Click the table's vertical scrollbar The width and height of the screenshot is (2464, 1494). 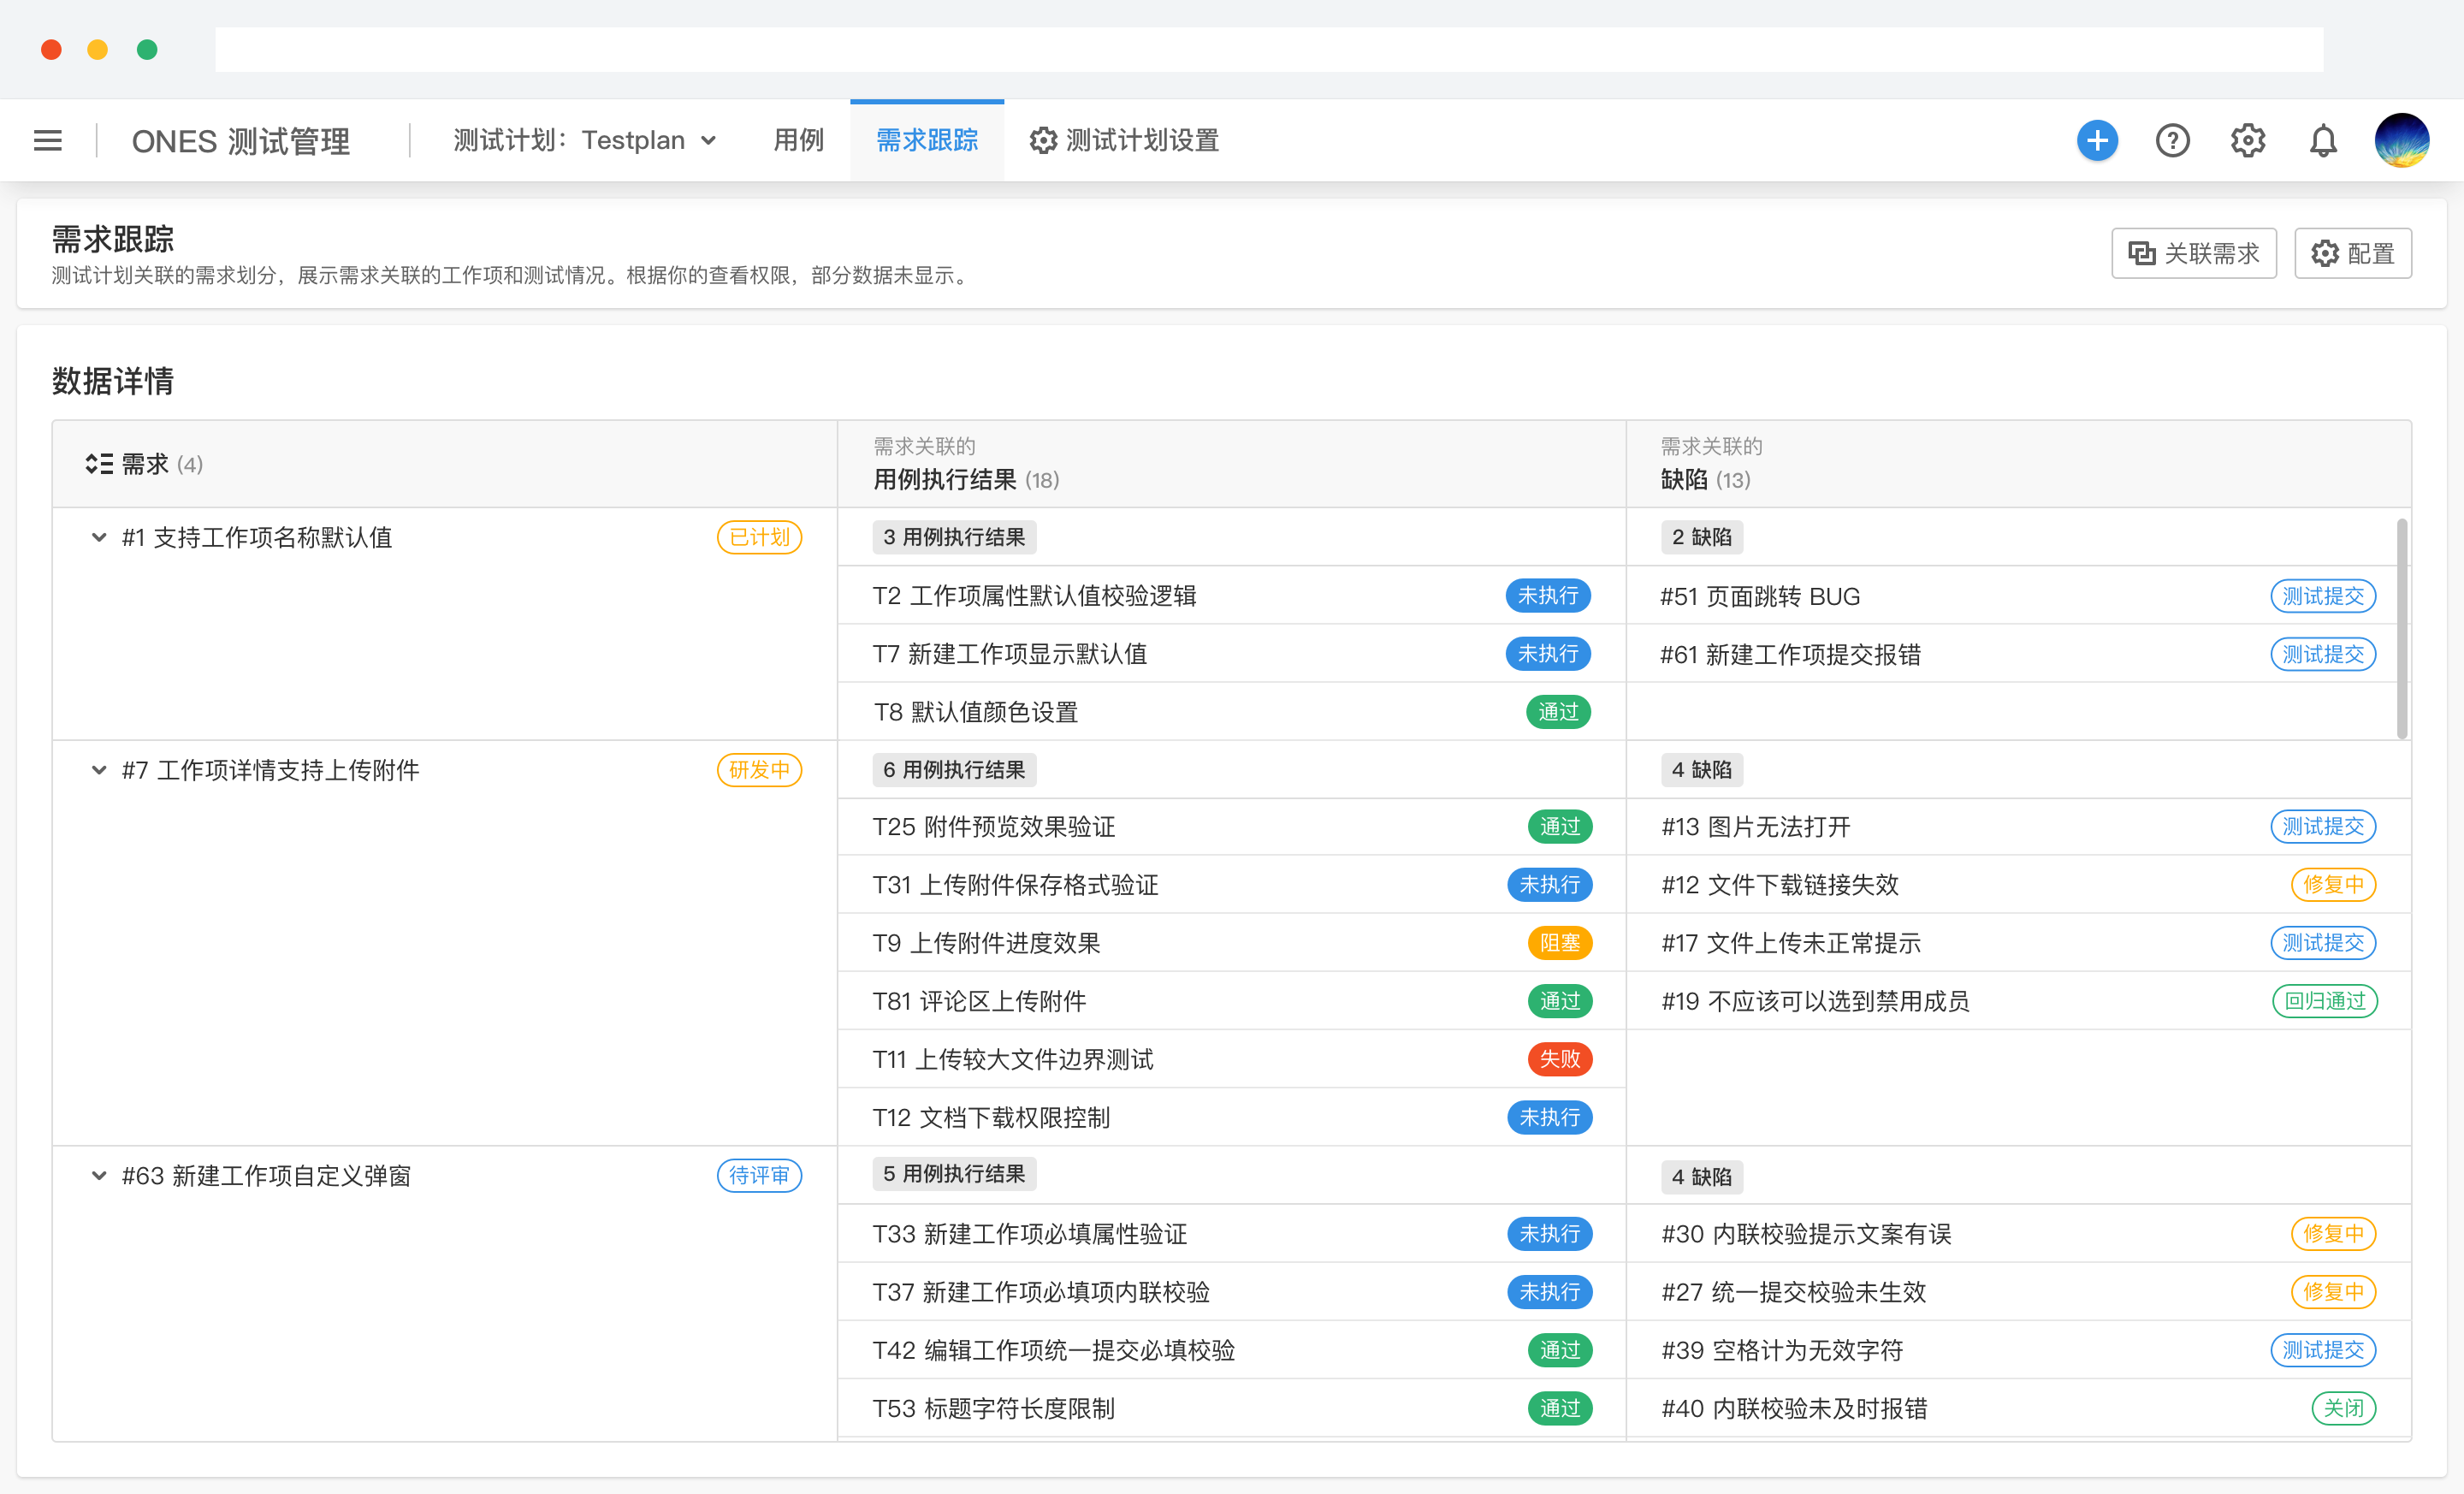click(x=2401, y=630)
